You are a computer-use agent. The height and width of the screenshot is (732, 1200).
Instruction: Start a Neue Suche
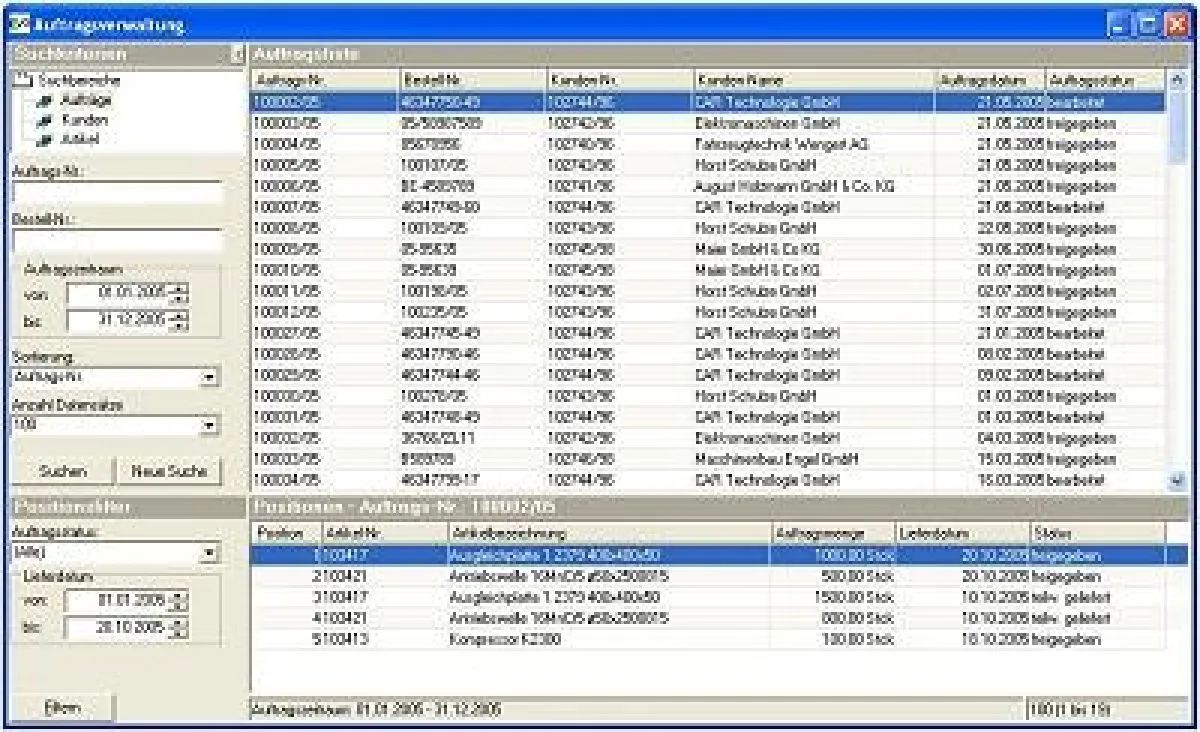click(170, 469)
